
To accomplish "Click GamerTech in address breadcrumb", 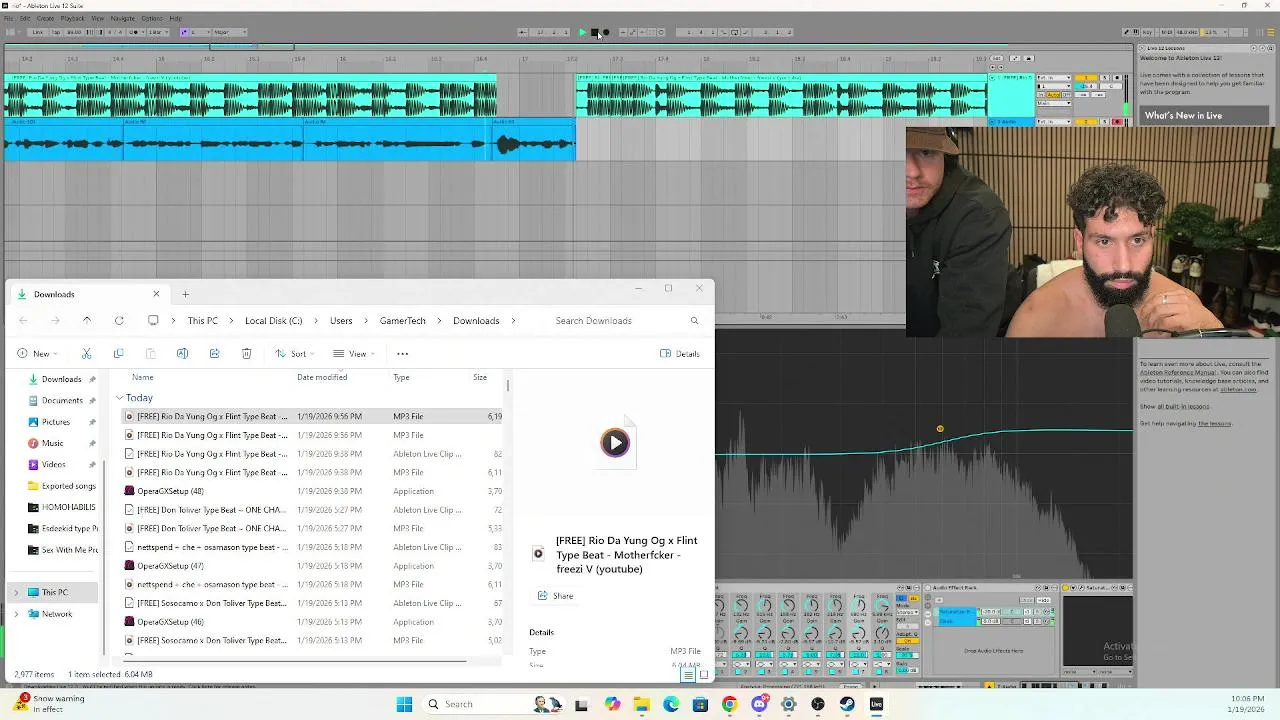I will point(402,321).
